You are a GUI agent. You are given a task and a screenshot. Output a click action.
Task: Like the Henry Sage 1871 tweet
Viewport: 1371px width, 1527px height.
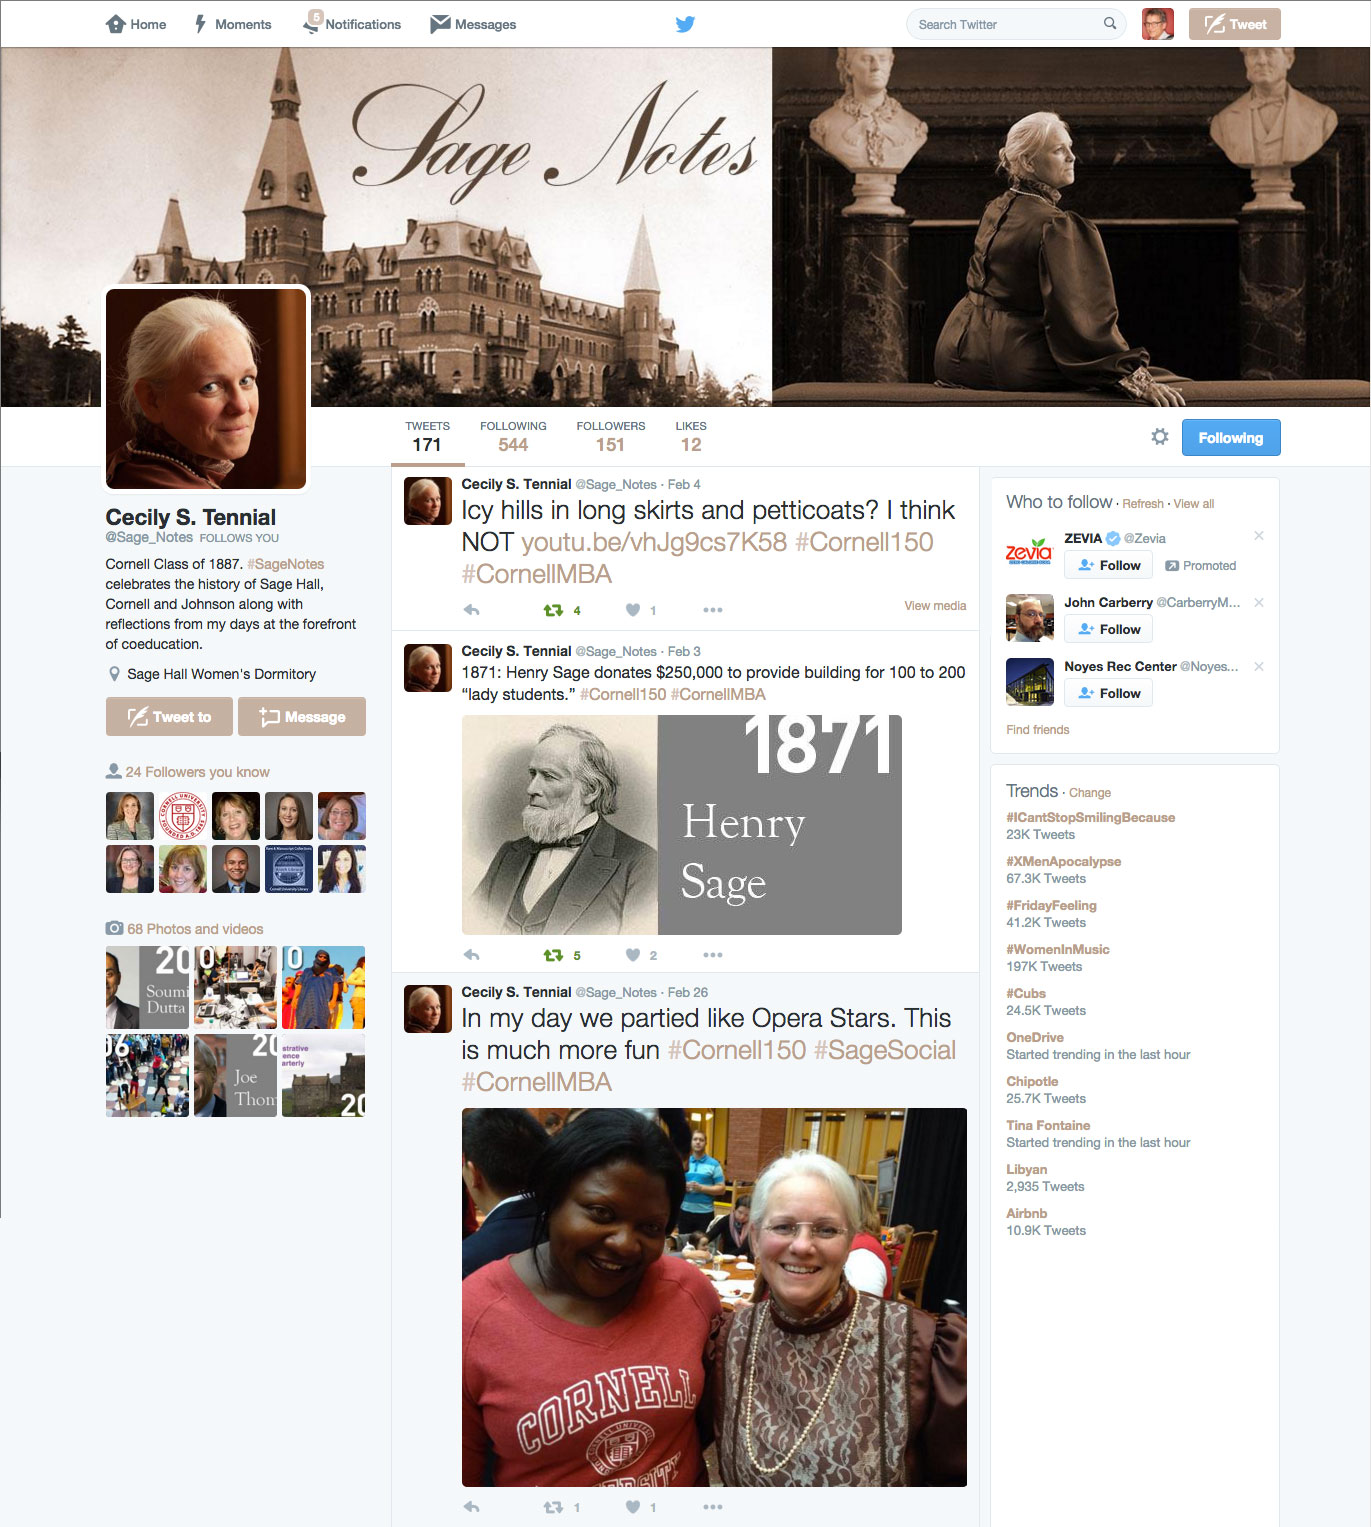(x=633, y=955)
